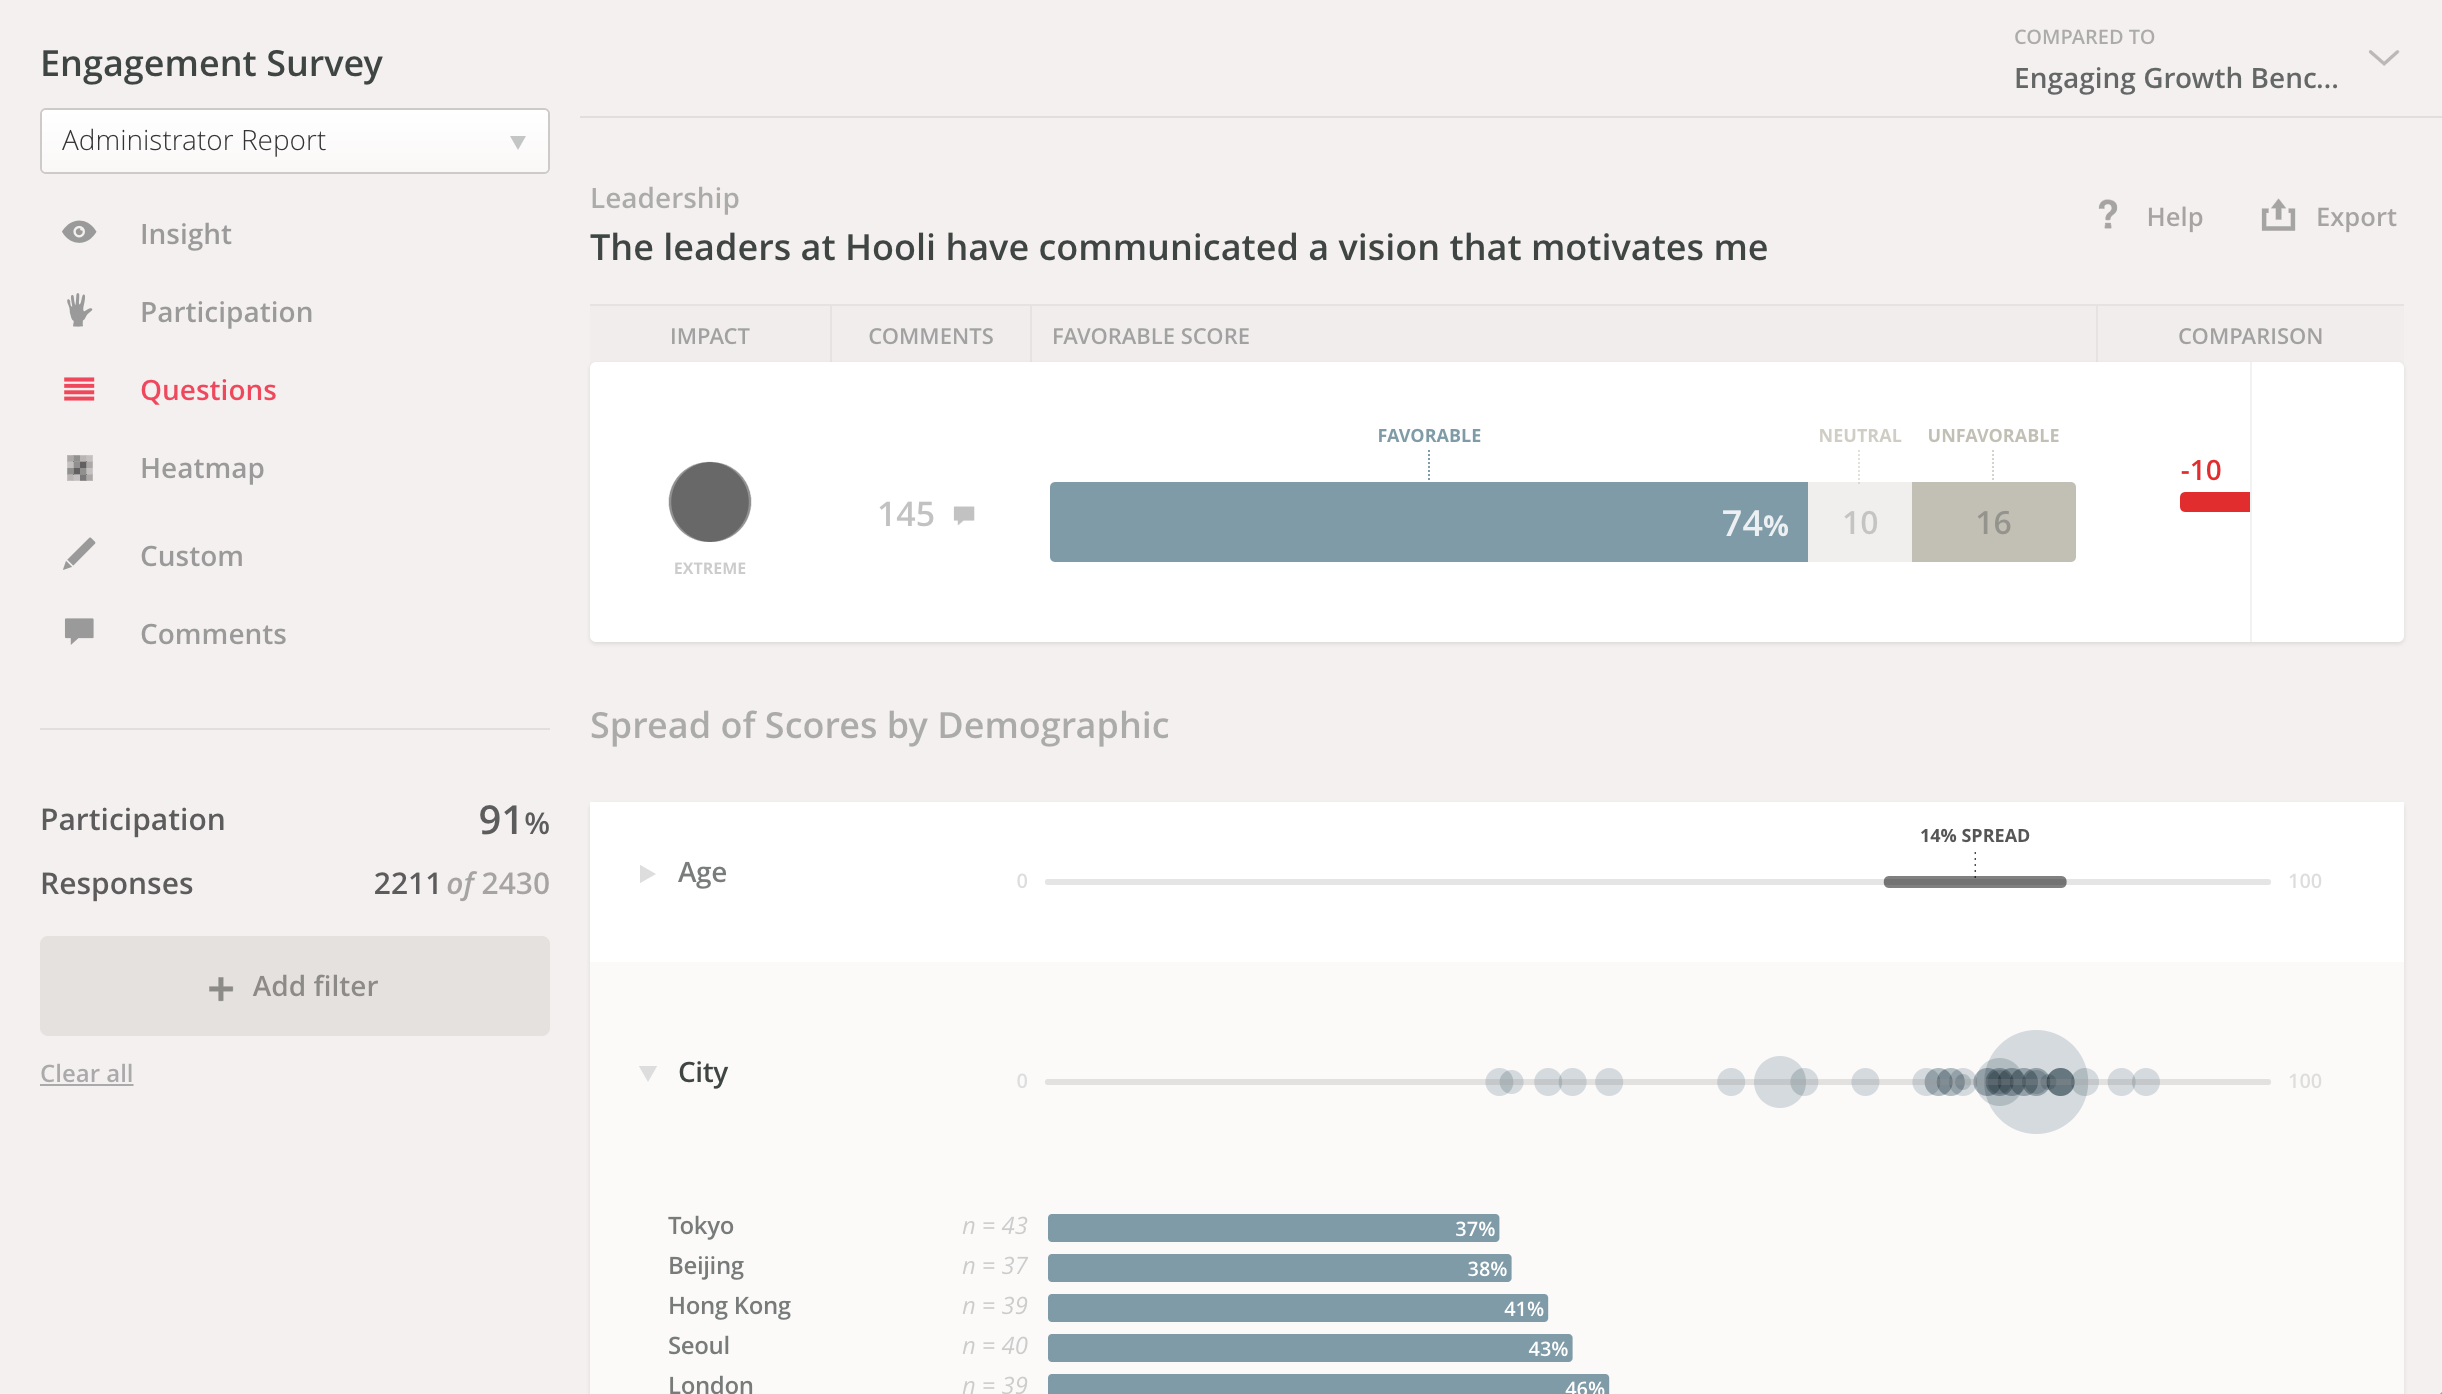Click the unfavorable 16 bar segment
The width and height of the screenshot is (2442, 1394).
1994,522
